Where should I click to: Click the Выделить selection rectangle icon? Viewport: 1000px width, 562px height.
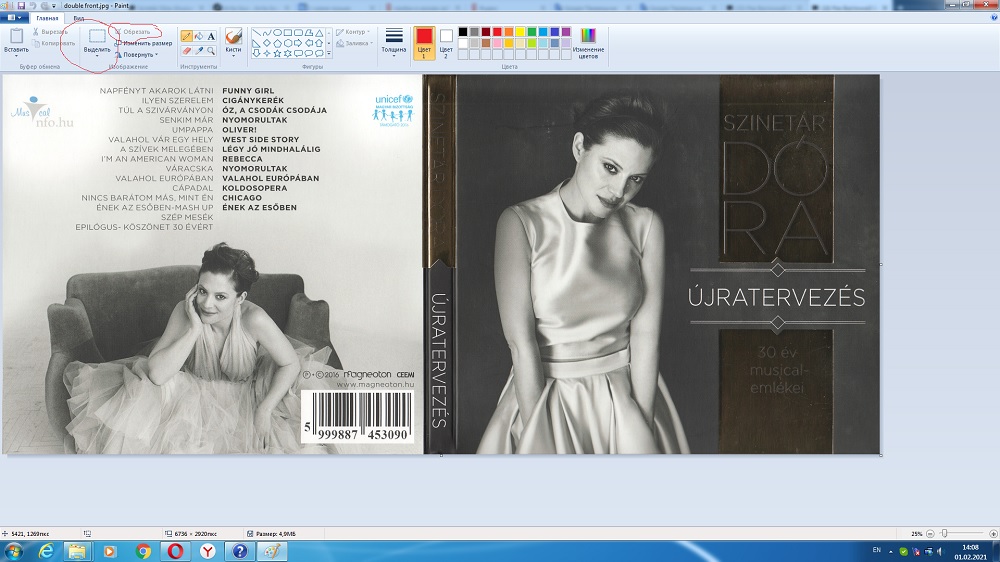tap(97, 36)
